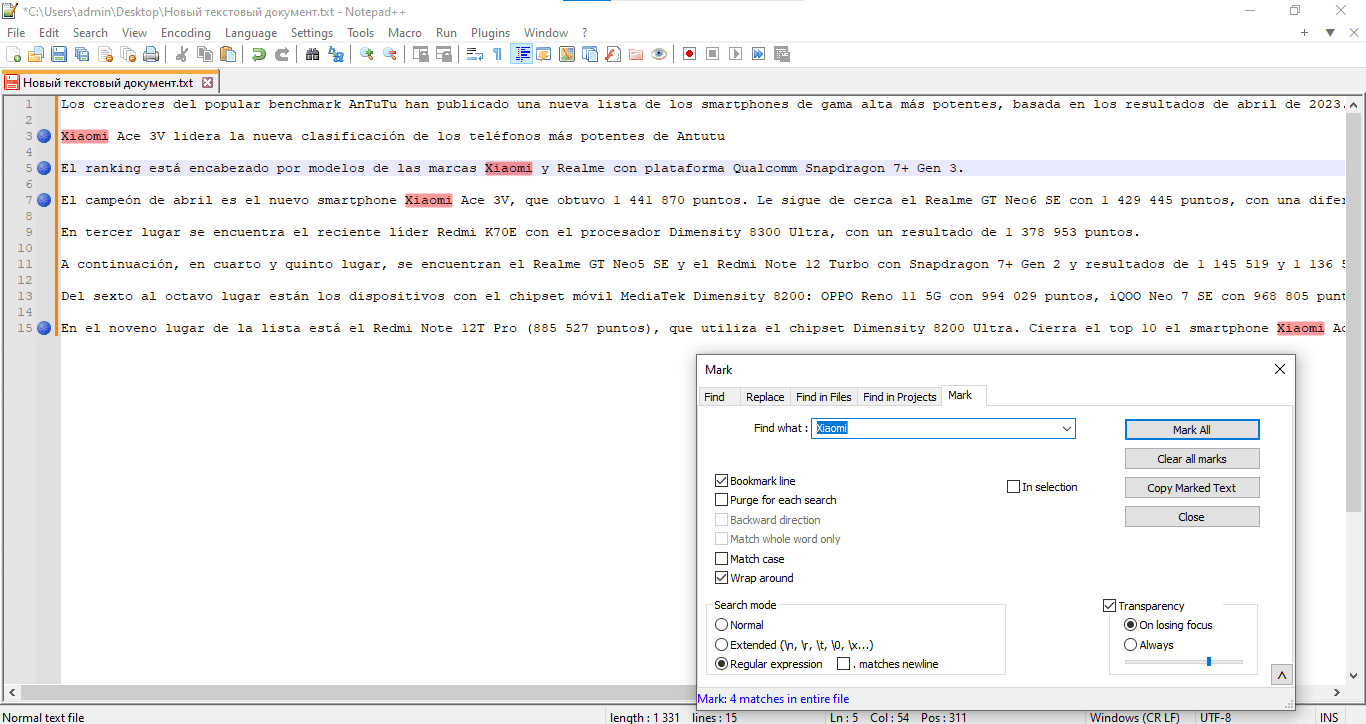1366x724 pixels.
Task: Collapse the Mark dialog with caret button
Action: click(1281, 675)
